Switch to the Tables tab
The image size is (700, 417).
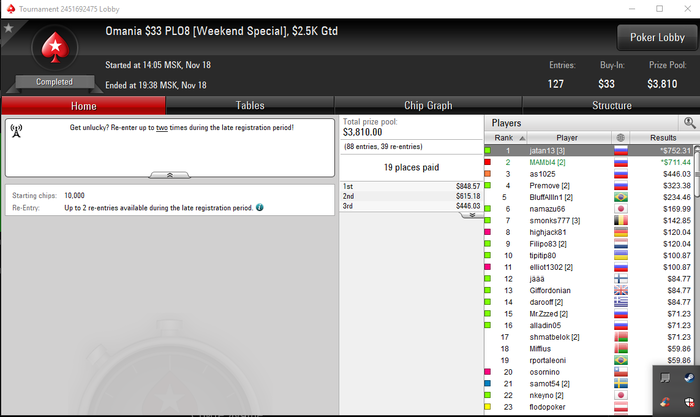[250, 105]
